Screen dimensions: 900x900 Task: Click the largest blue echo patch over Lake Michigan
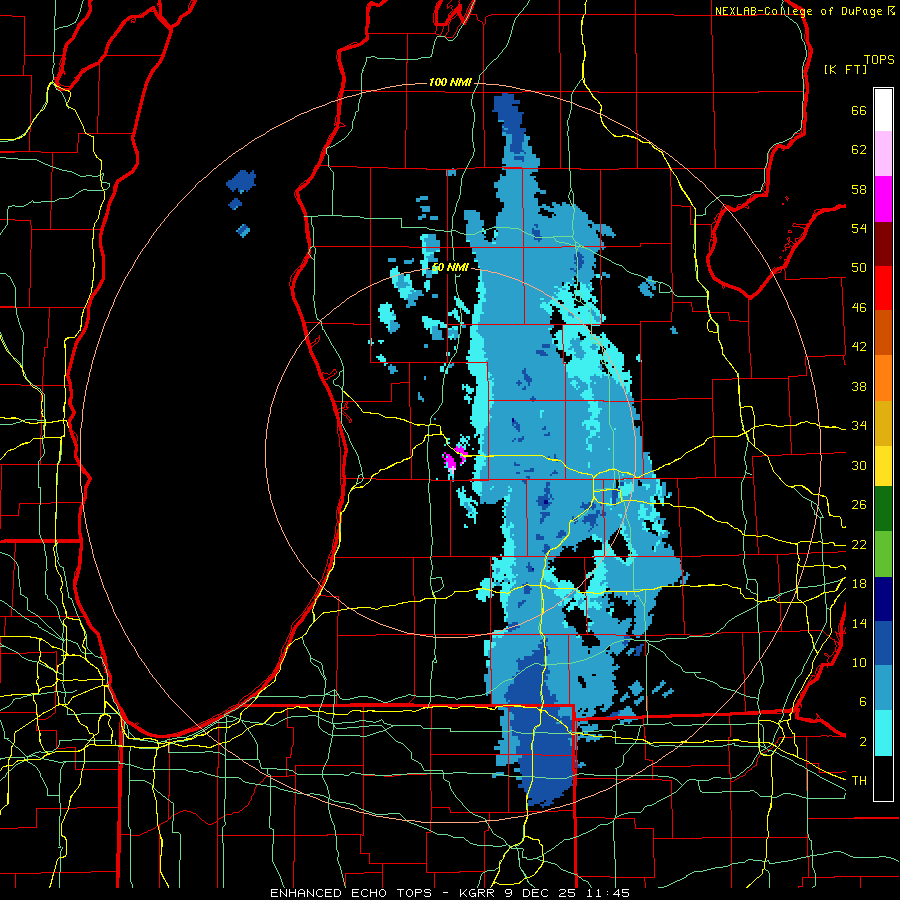pos(242,181)
